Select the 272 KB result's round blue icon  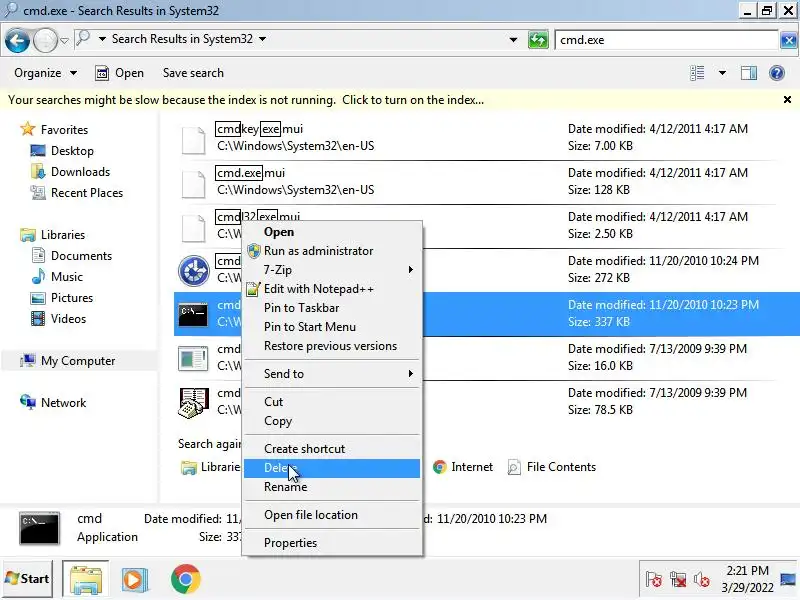(194, 270)
